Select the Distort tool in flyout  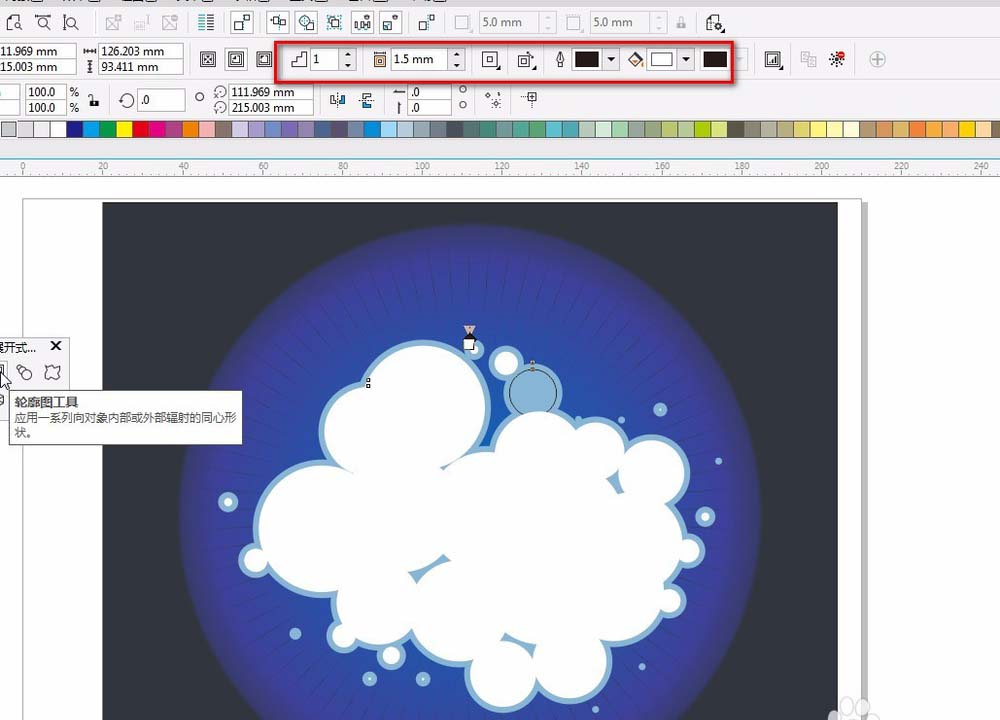52,372
